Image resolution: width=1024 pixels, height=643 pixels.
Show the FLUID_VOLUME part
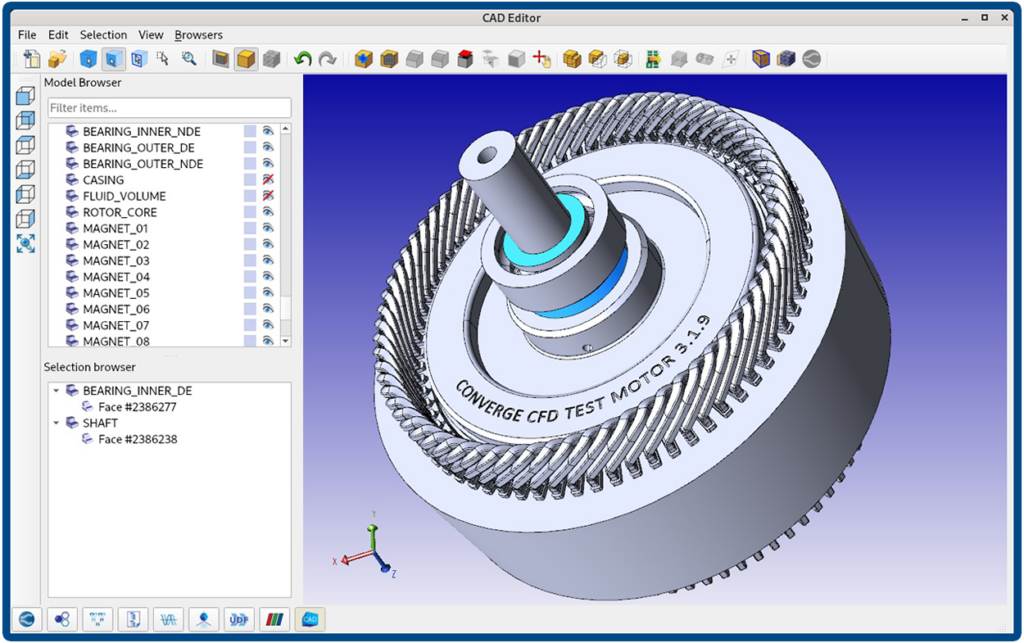(266, 195)
